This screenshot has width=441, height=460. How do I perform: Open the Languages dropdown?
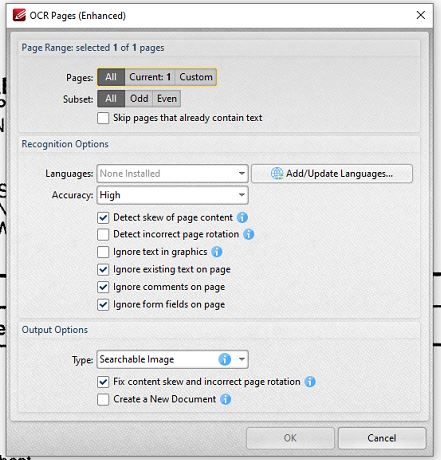click(172, 173)
